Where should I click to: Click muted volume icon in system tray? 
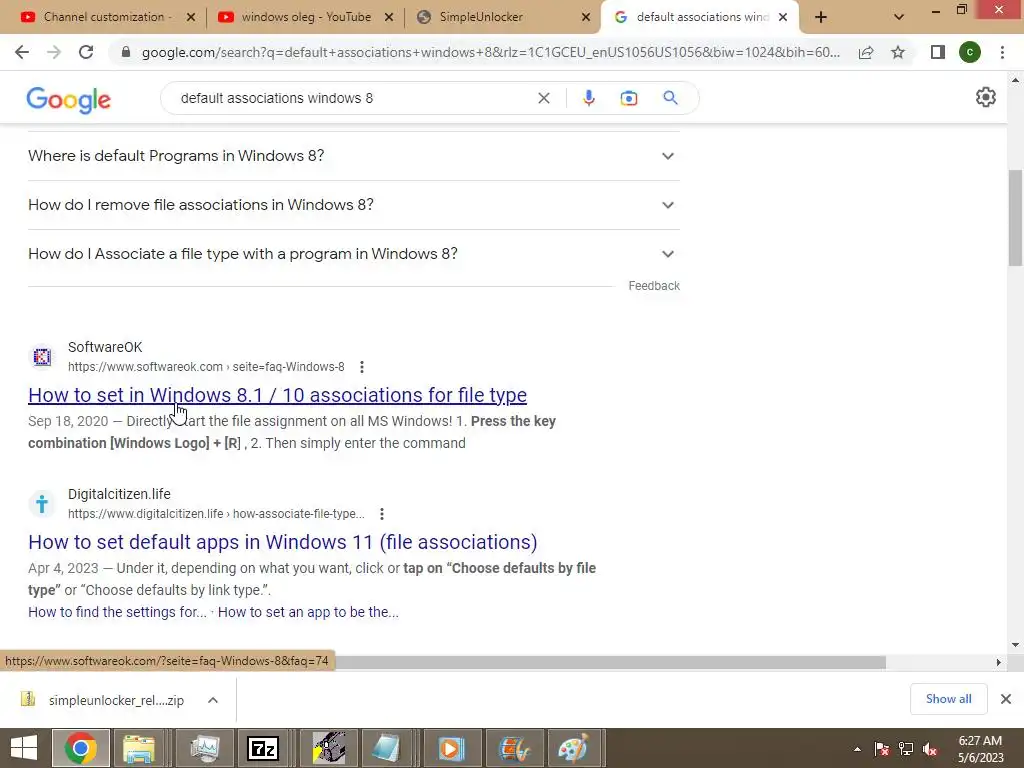click(930, 749)
